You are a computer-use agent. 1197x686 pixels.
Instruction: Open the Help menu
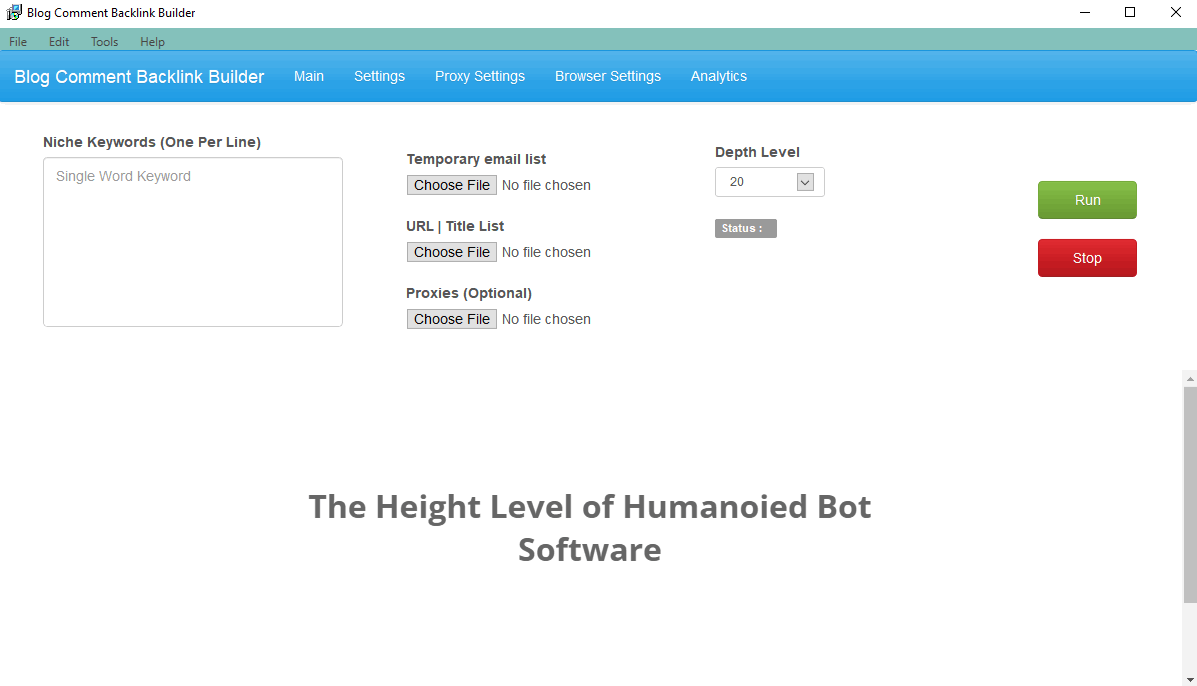(x=152, y=41)
